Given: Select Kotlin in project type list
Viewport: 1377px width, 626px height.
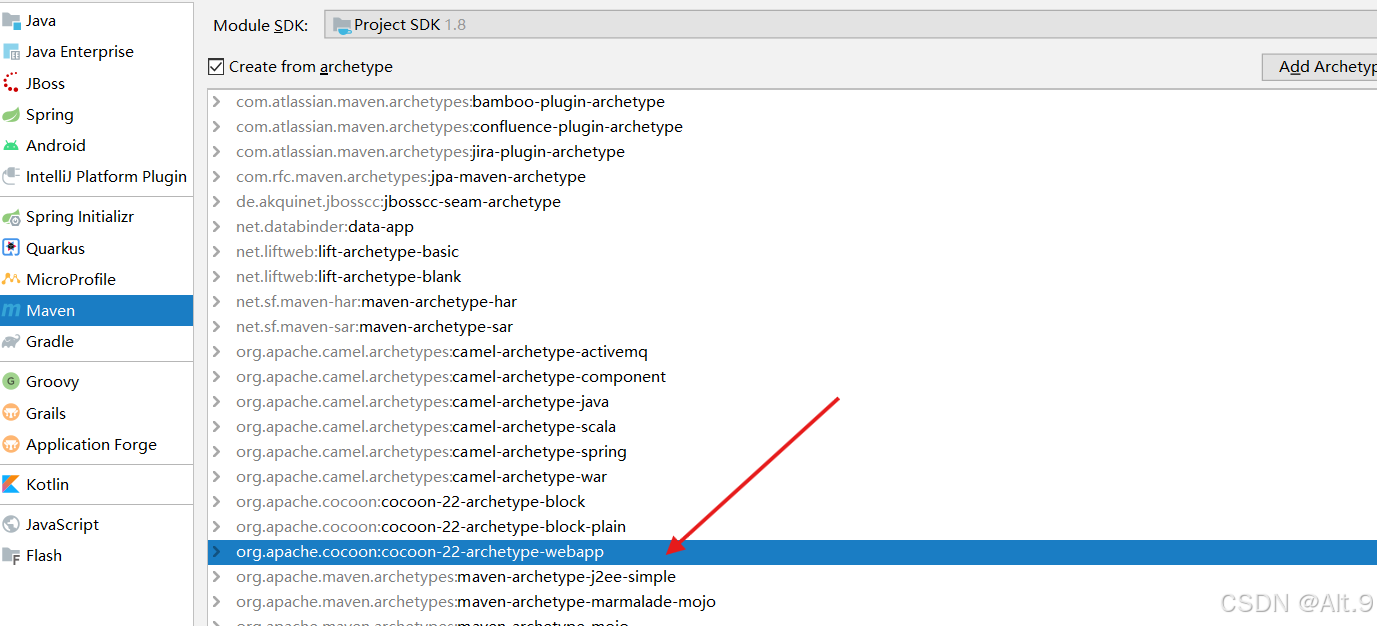Looking at the screenshot, I should (96, 485).
